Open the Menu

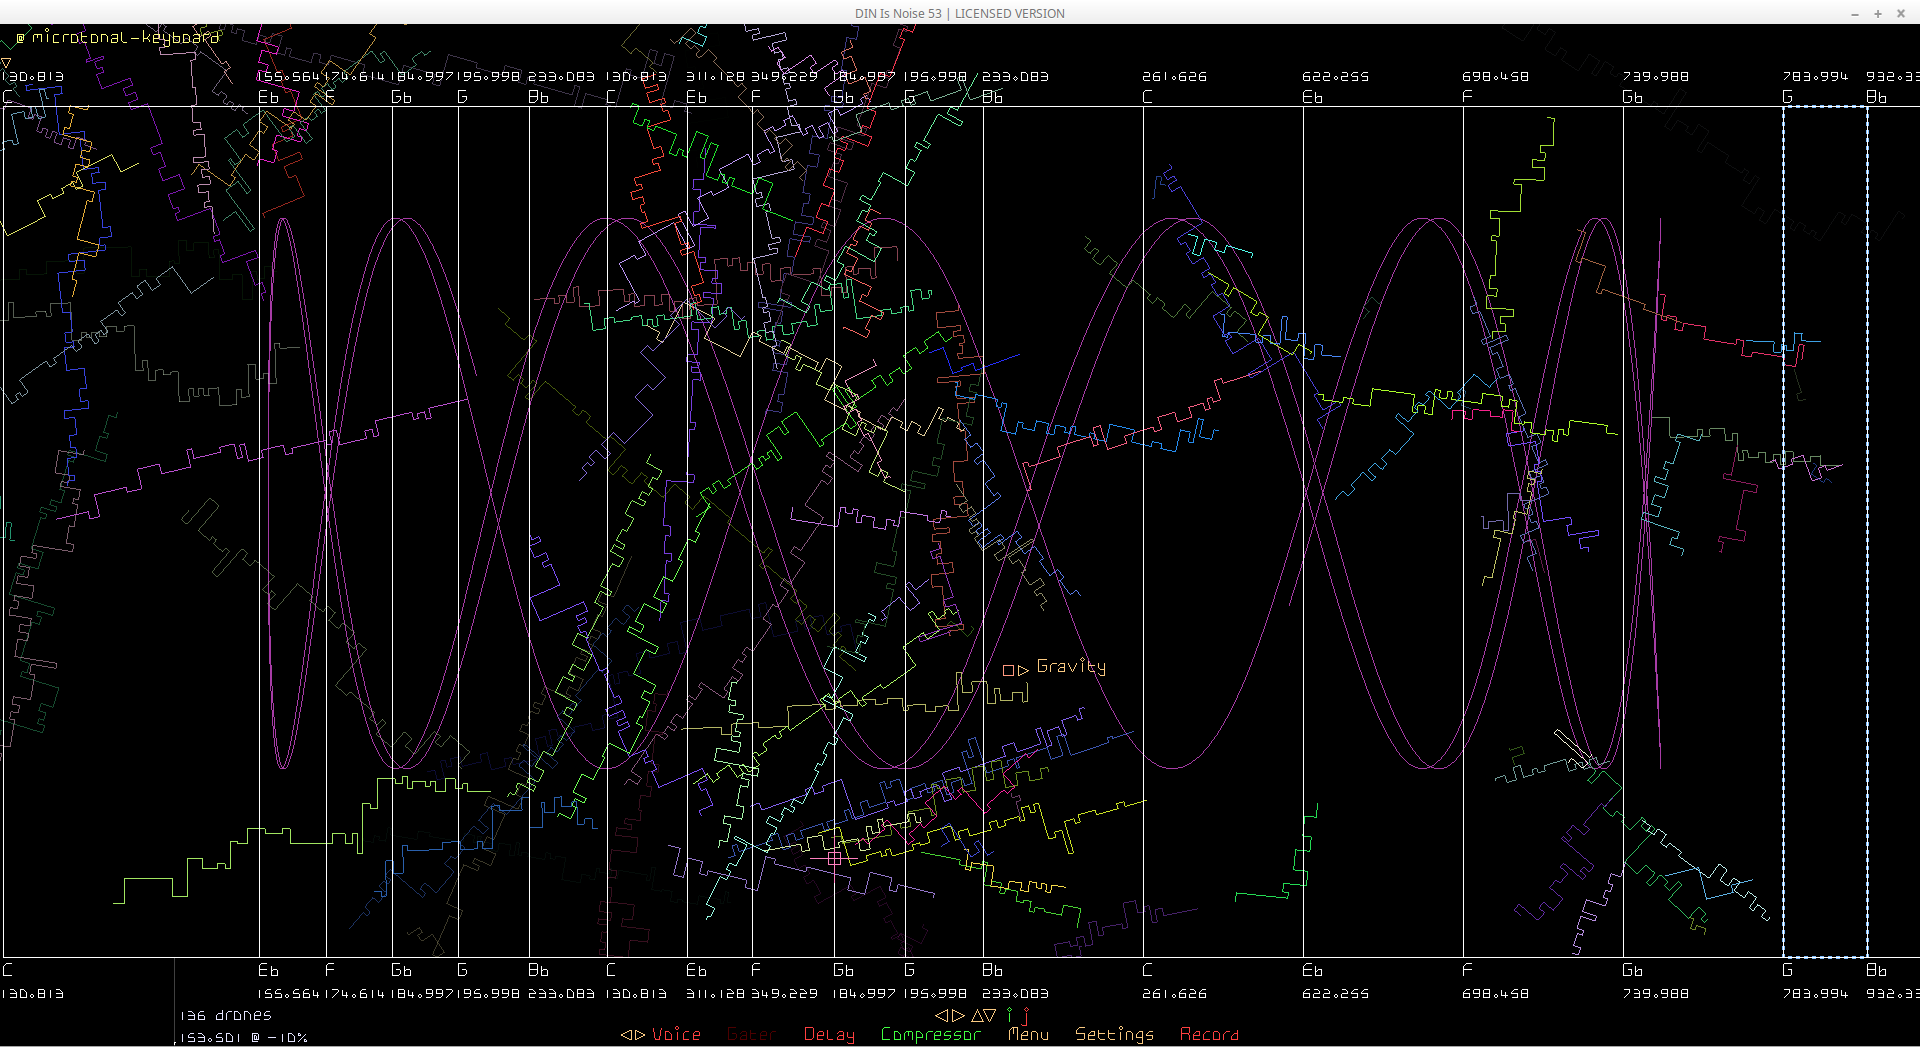click(1028, 1034)
